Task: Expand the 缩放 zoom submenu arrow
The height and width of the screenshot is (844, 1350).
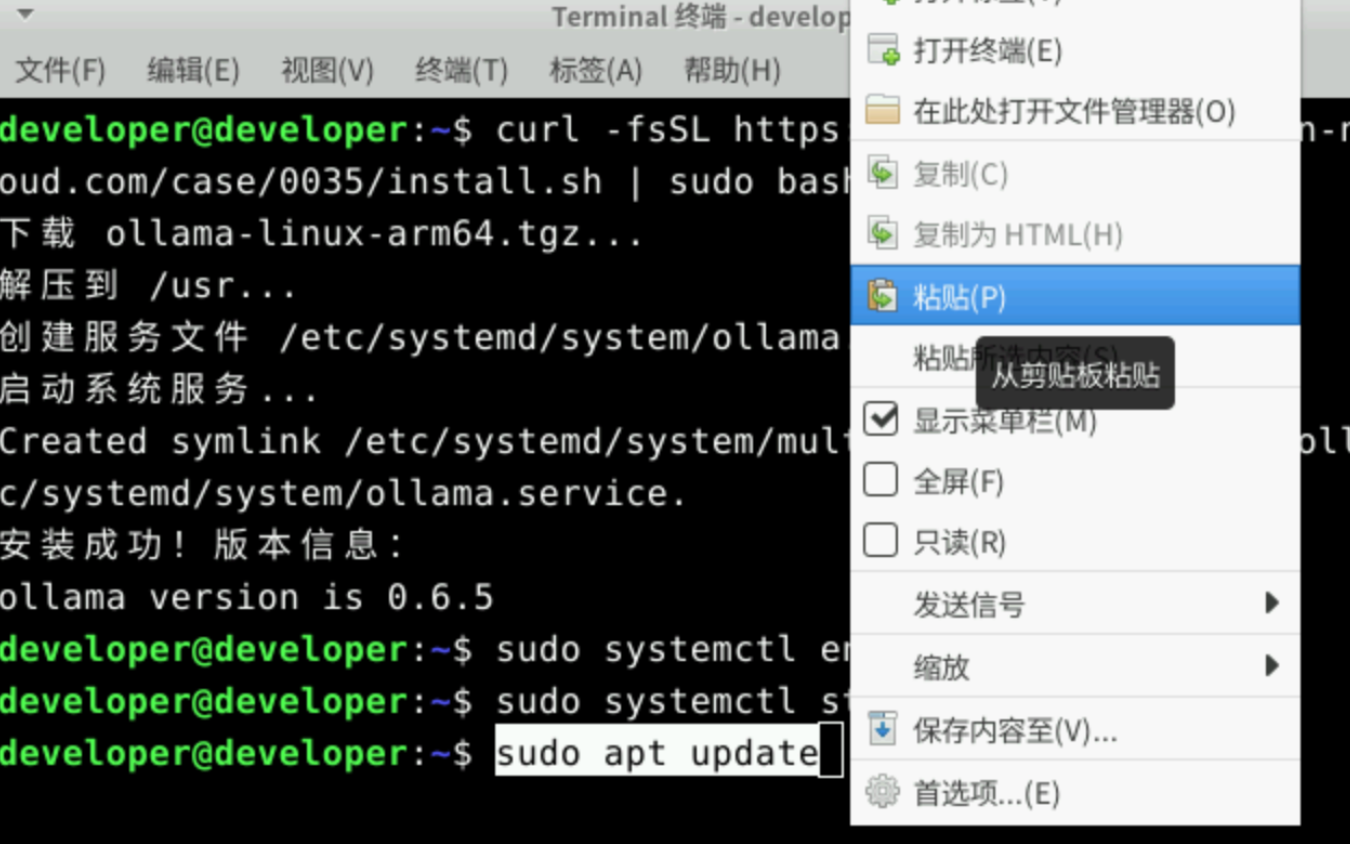Action: click(1271, 665)
